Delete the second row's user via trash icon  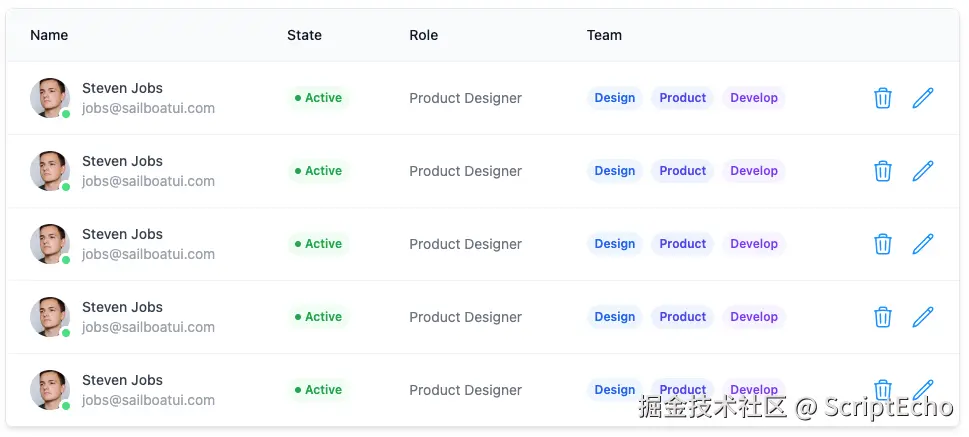(x=882, y=171)
